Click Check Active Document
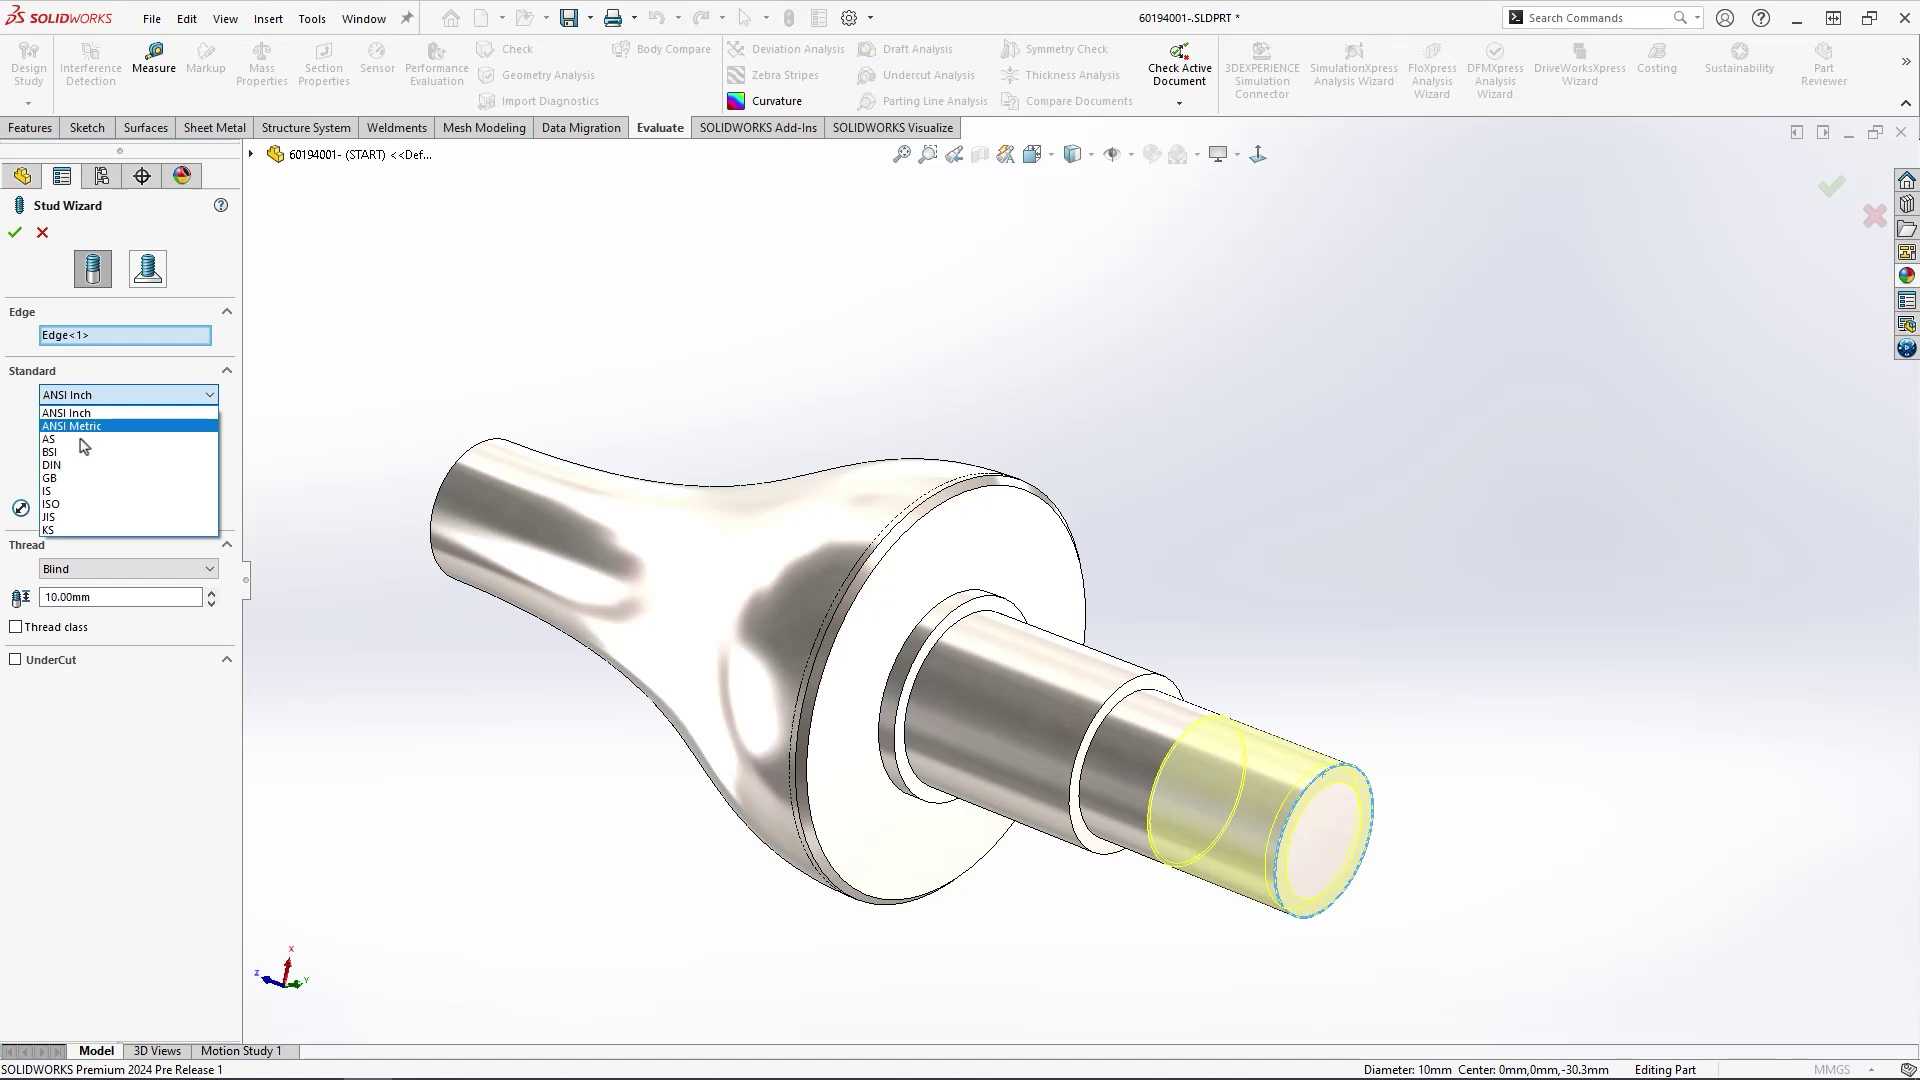 pyautogui.click(x=1178, y=62)
